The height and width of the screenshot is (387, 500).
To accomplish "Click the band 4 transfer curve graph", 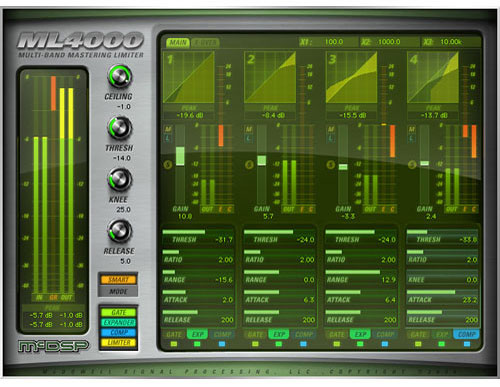I will coord(433,77).
